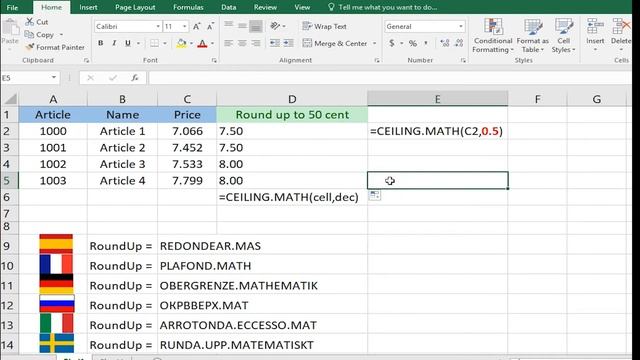This screenshot has height=360, width=640.
Task: Click Merge & Center button
Action: [335, 43]
